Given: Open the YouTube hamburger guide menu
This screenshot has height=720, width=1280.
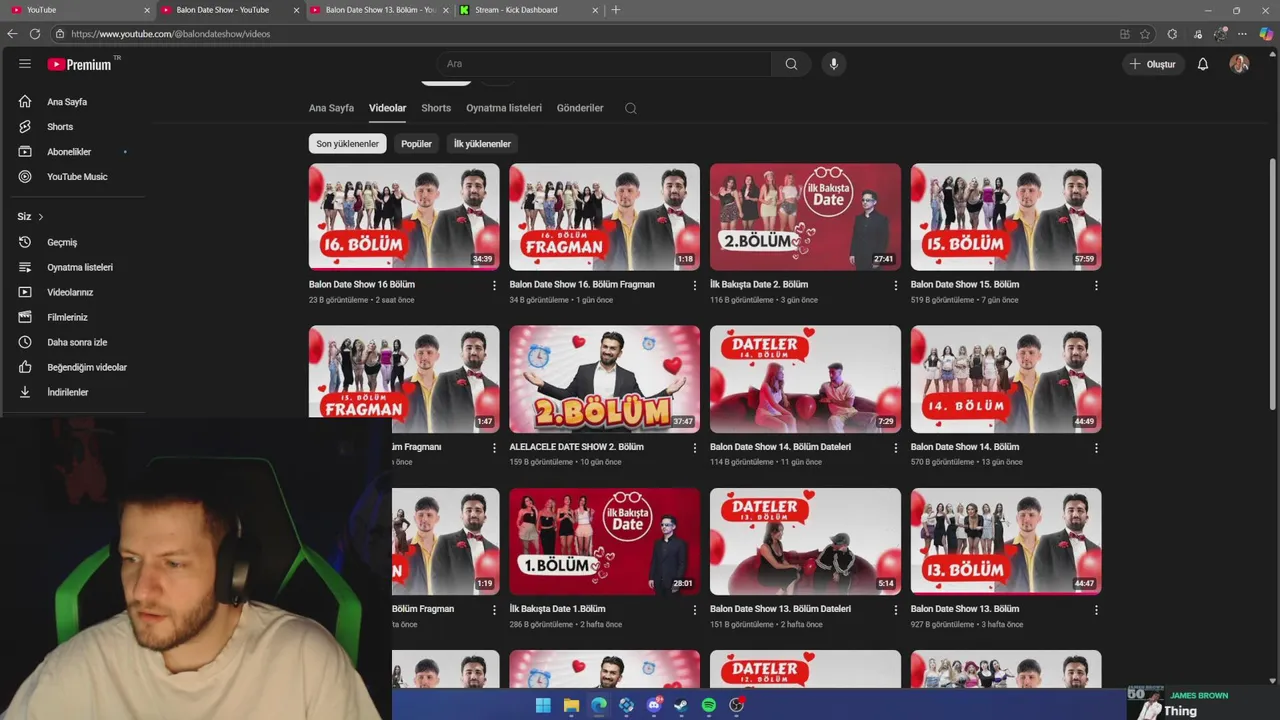Looking at the screenshot, I should [25, 64].
